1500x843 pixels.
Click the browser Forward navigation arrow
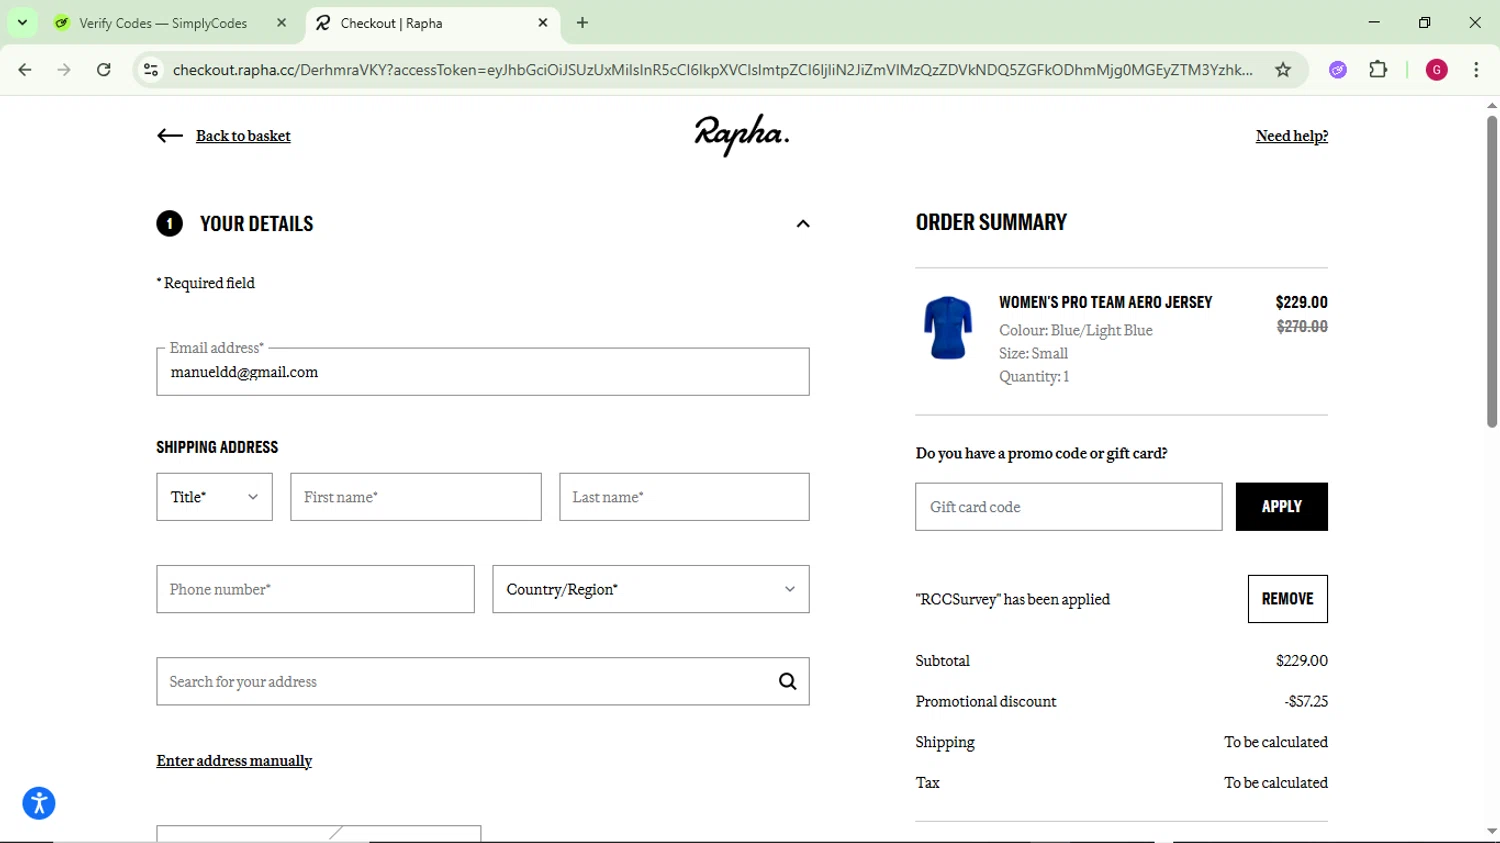[64, 70]
